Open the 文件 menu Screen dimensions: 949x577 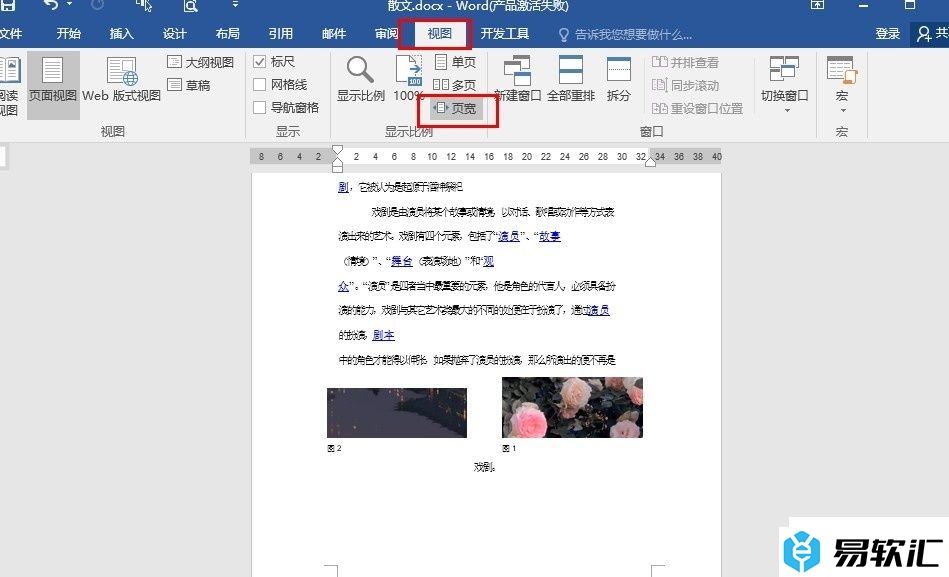tap(11, 34)
